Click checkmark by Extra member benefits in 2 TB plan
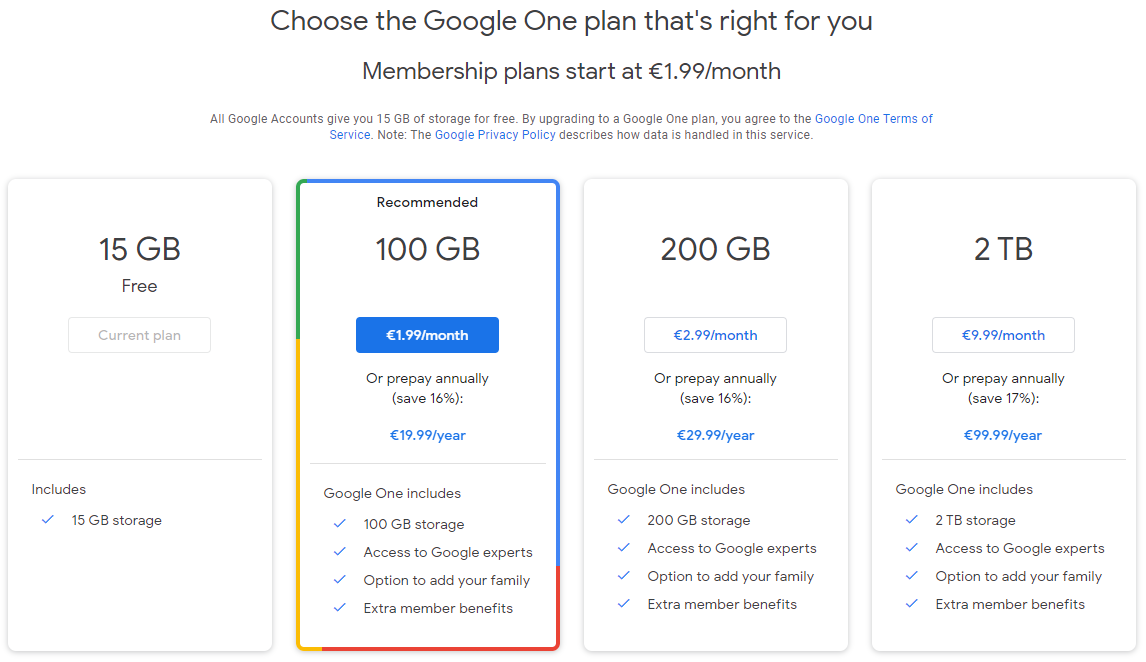The image size is (1146, 662). point(911,604)
